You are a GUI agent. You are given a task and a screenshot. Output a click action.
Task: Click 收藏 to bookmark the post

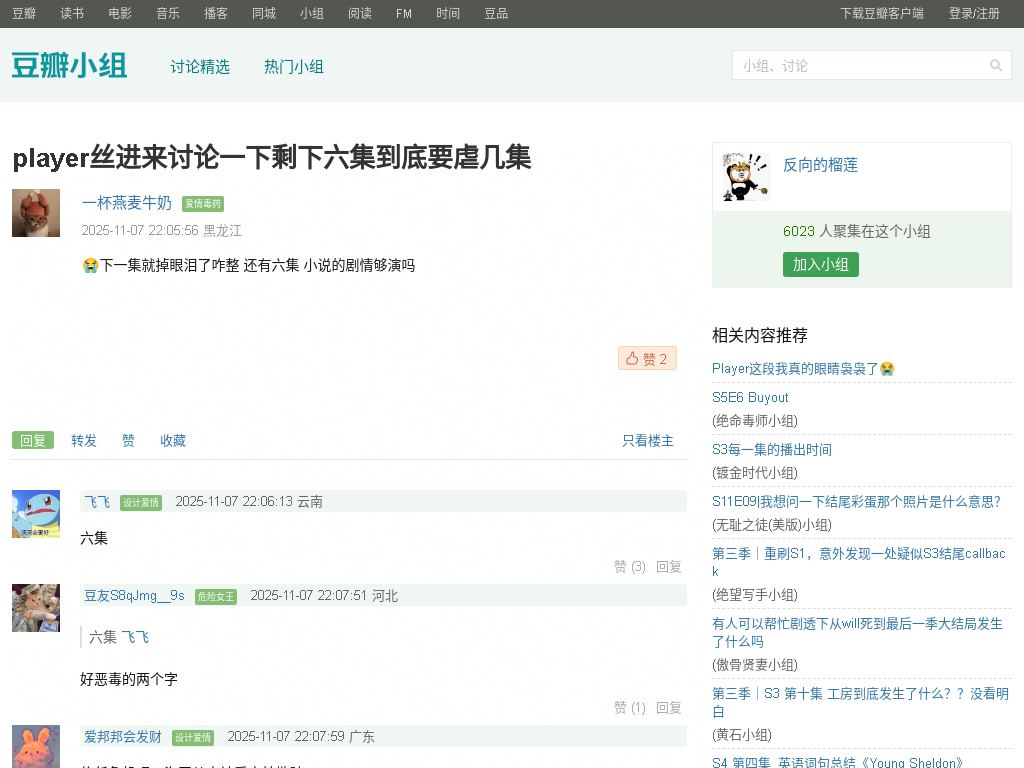point(173,441)
